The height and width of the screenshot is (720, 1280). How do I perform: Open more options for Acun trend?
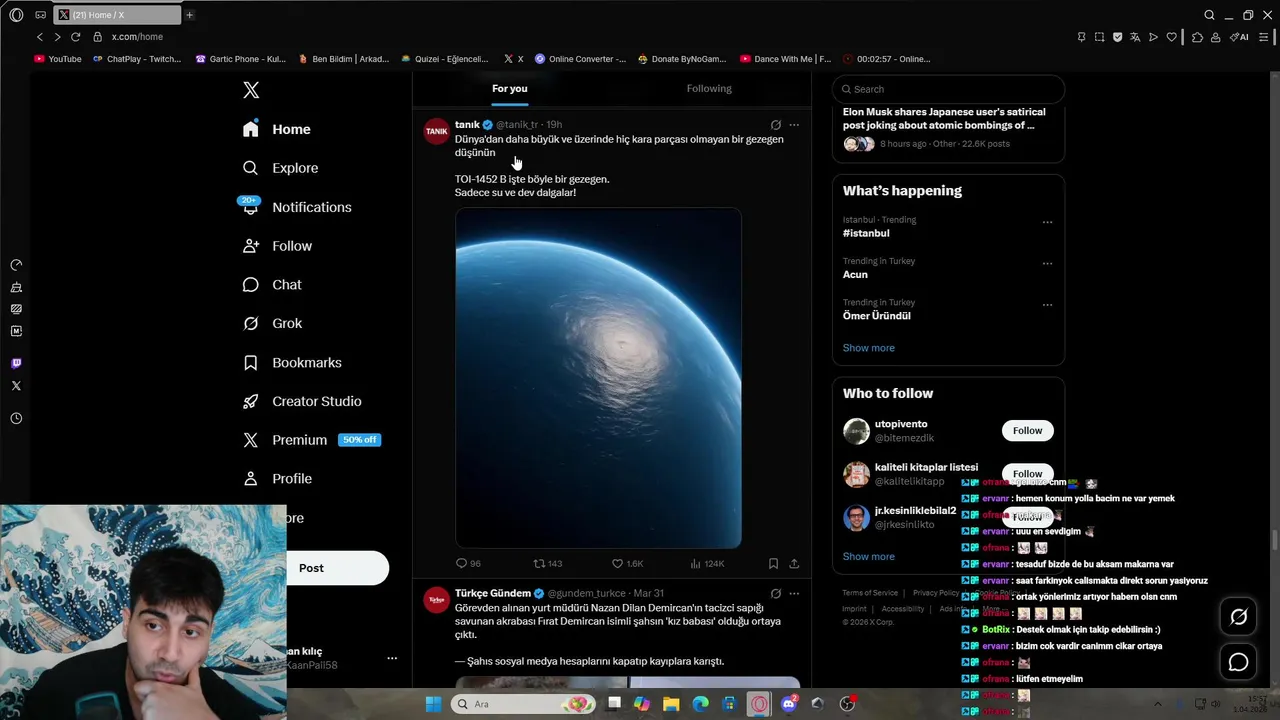(1047, 264)
